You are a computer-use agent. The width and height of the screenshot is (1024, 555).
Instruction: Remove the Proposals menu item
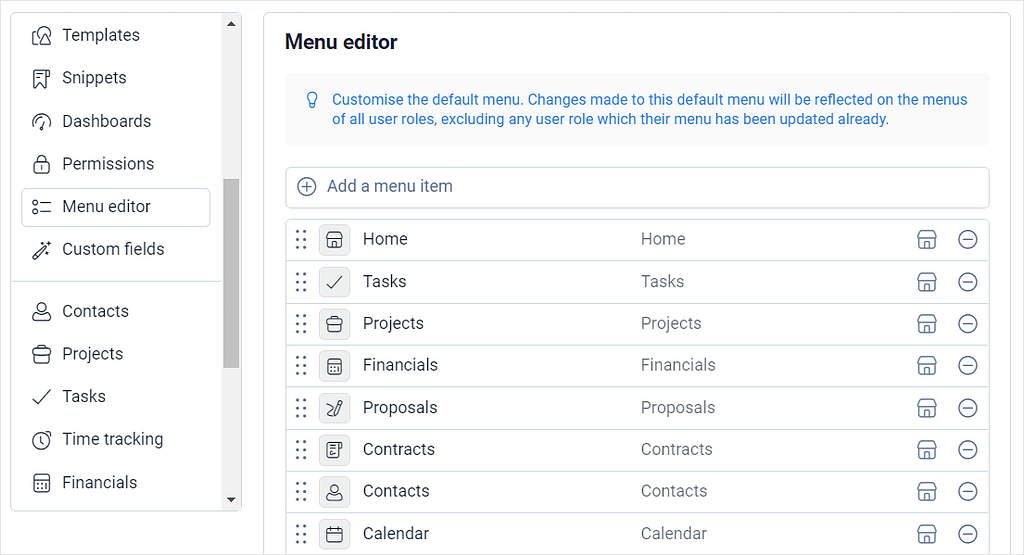point(968,408)
